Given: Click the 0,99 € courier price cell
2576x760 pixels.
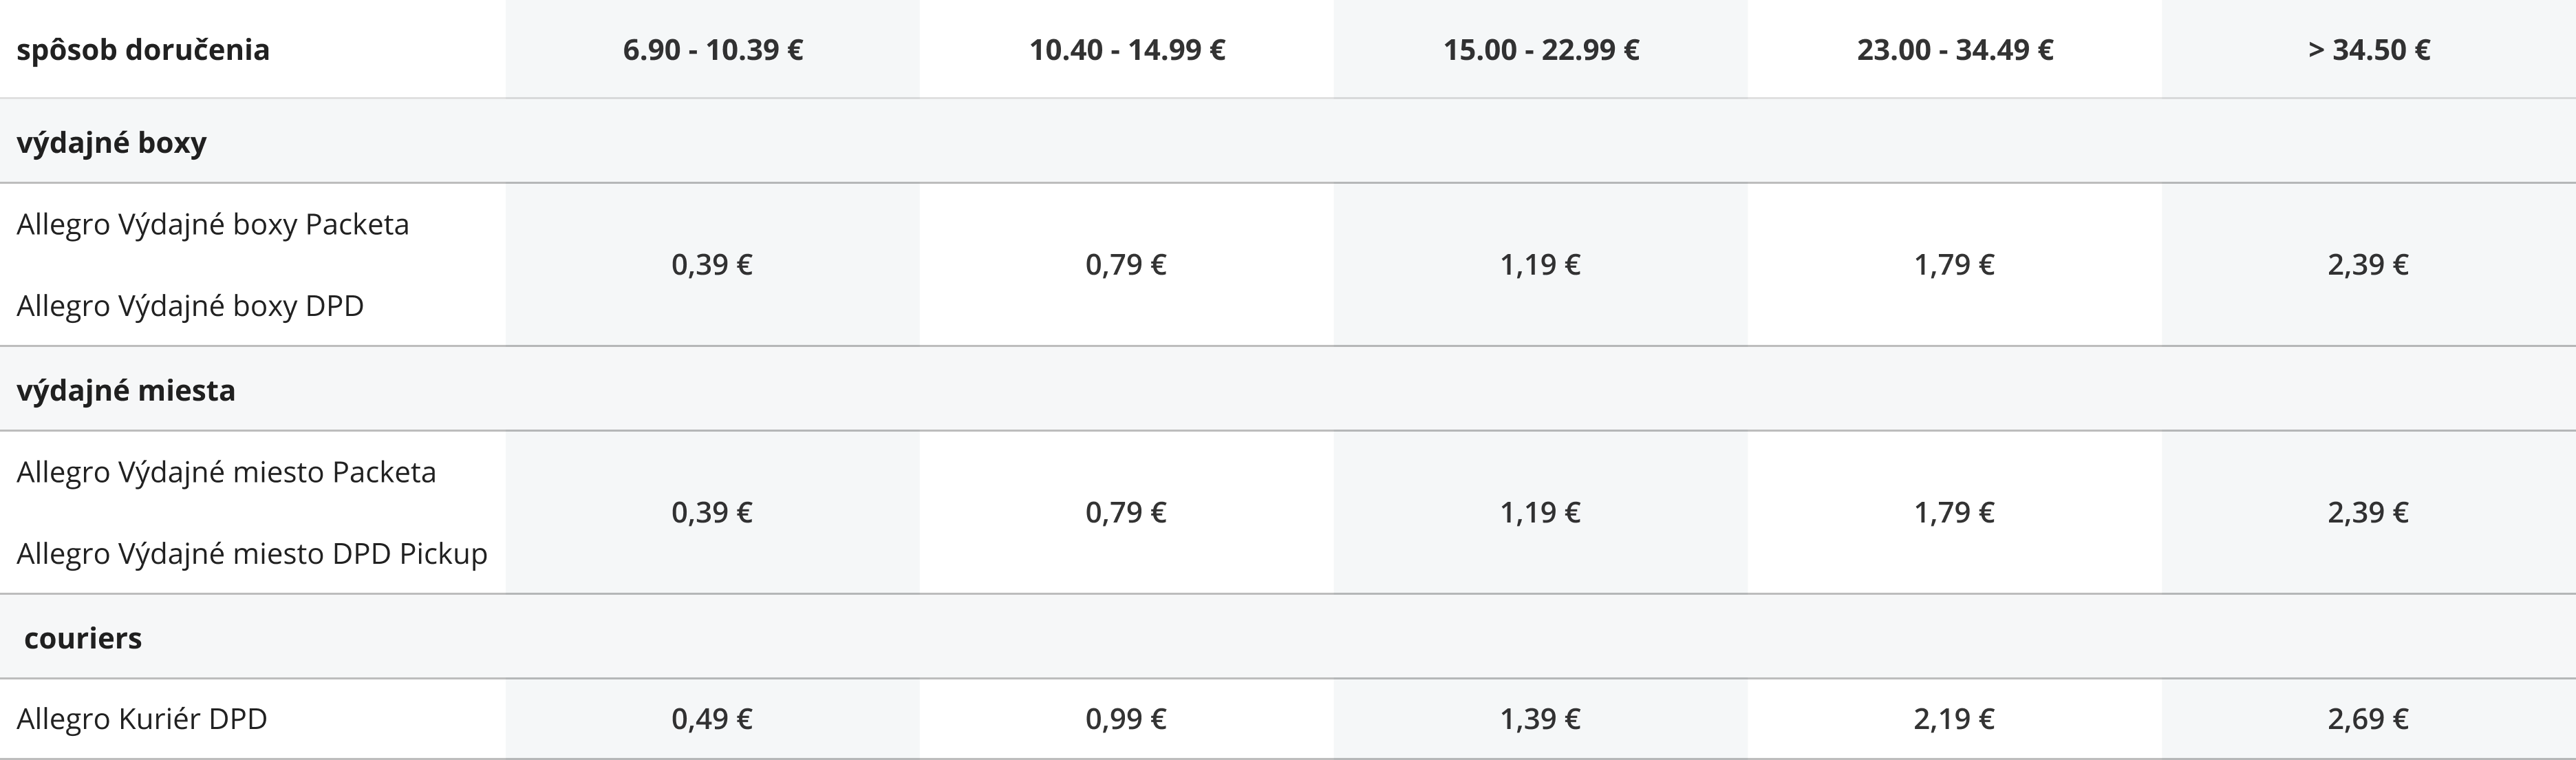Looking at the screenshot, I should coord(1126,719).
